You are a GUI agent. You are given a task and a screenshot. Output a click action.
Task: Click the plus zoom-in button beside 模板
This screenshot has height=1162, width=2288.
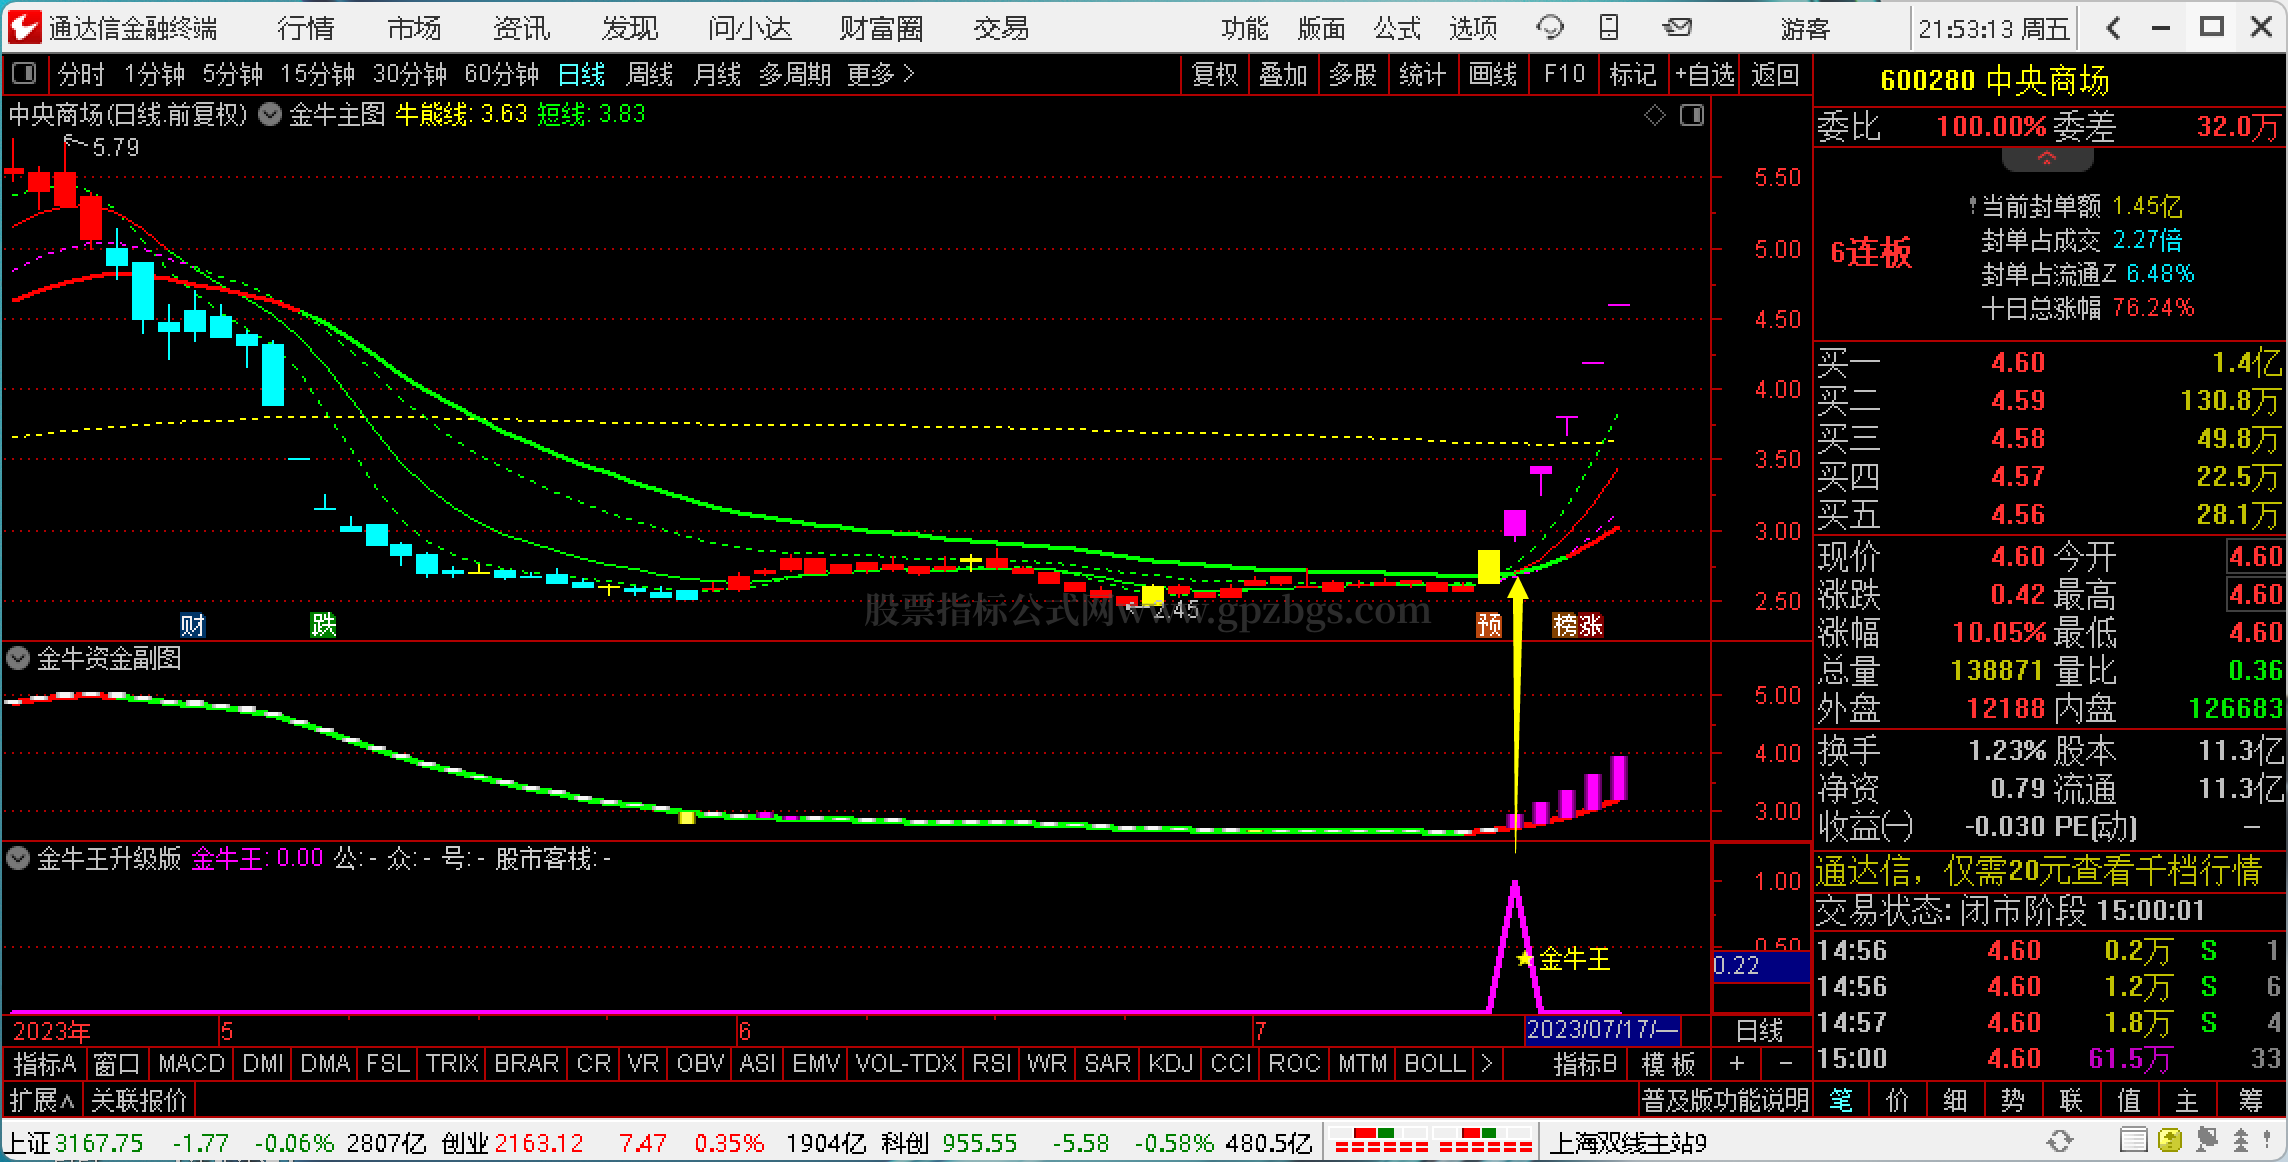[x=1736, y=1063]
